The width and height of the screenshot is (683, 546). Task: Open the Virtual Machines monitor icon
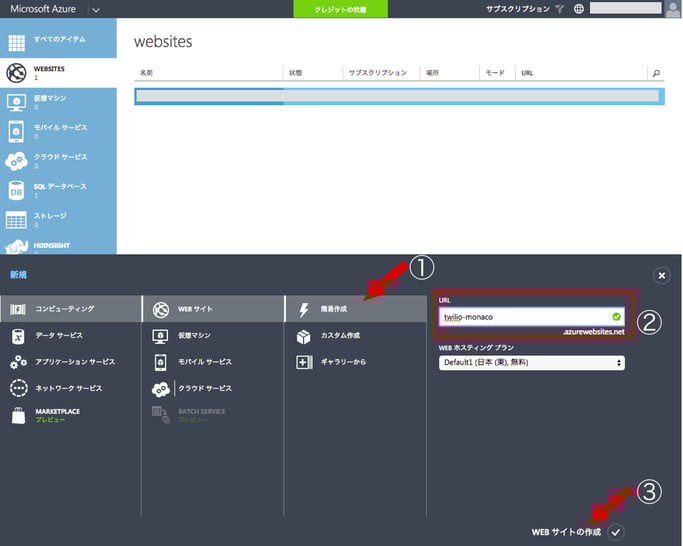(16, 102)
